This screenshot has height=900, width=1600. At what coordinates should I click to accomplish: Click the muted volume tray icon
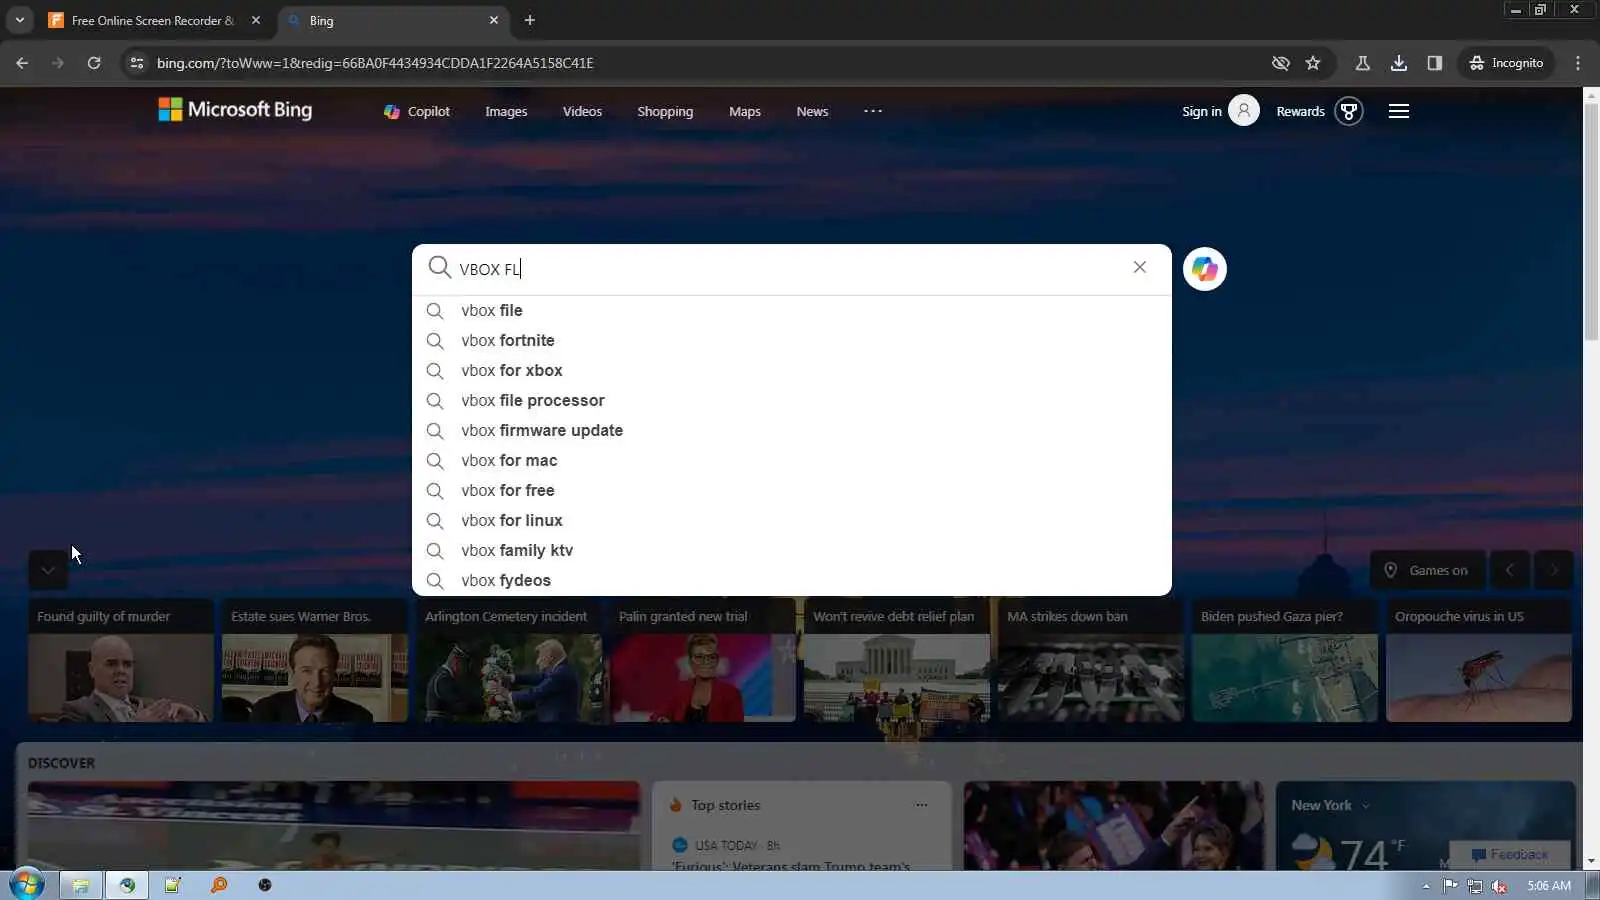pos(1499,886)
